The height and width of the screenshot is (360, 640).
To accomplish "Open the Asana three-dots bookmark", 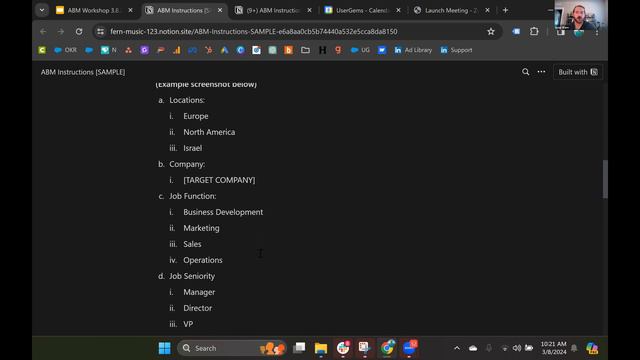I will pyautogui.click(x=129, y=50).
